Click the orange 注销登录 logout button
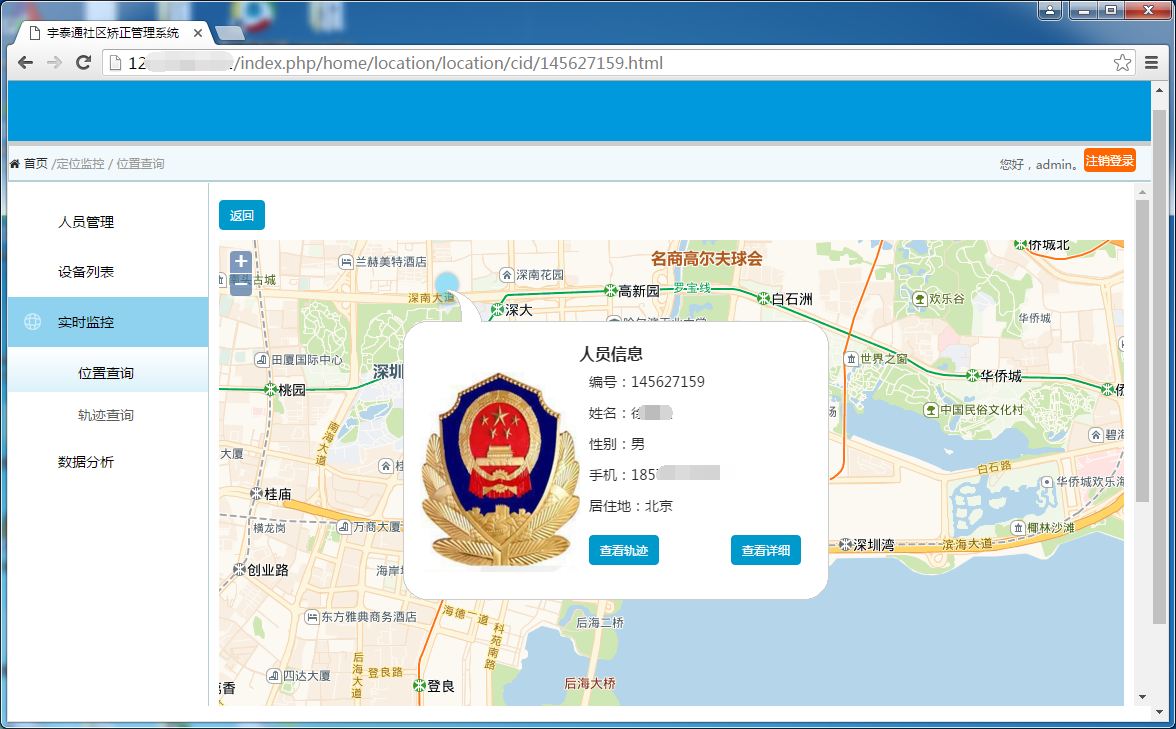Viewport: 1176px width, 729px height. (x=1109, y=161)
